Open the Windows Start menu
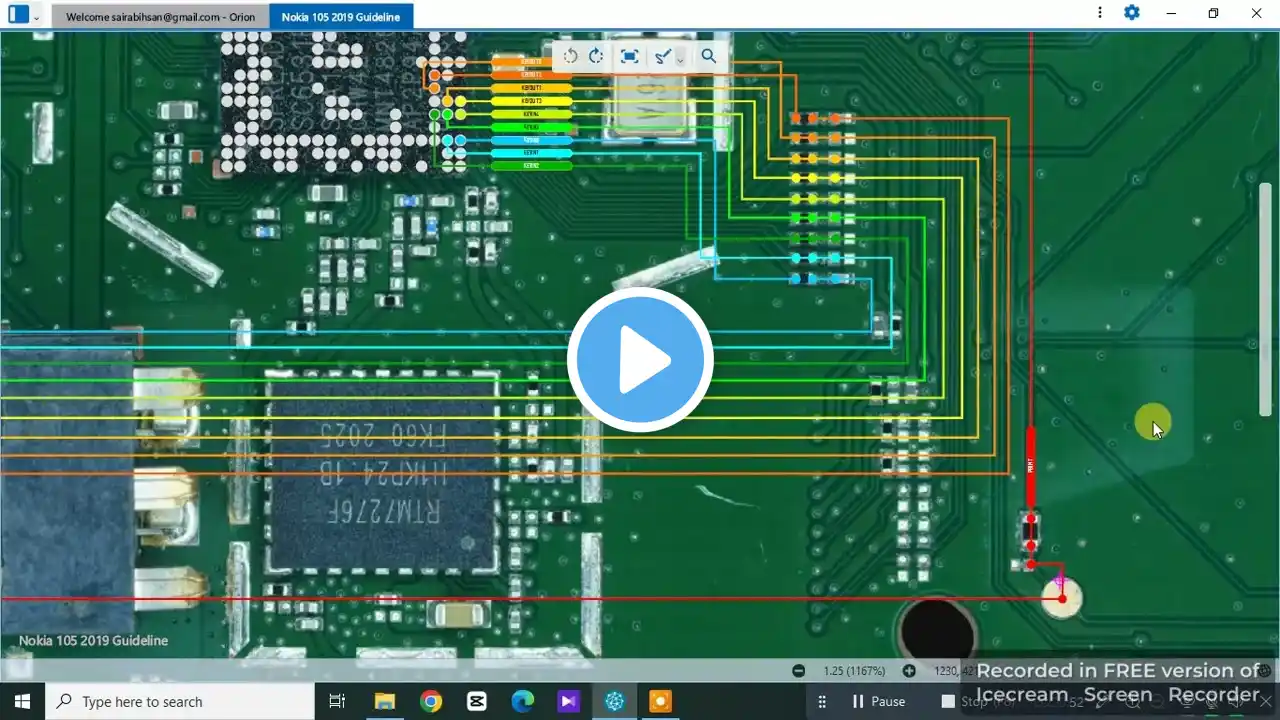1280x720 pixels. pos(22,702)
